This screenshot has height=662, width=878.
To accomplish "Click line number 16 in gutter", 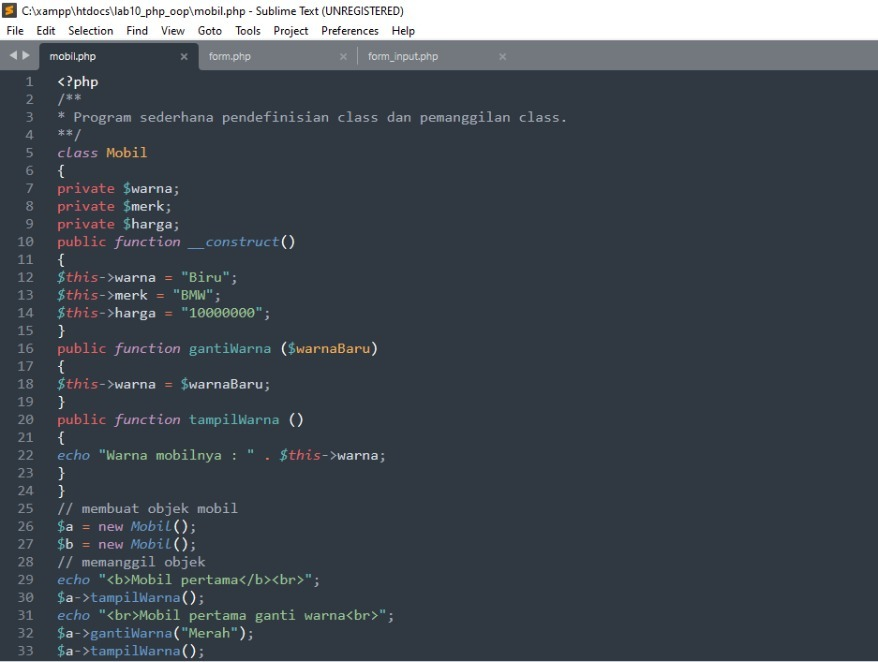I will (25, 348).
